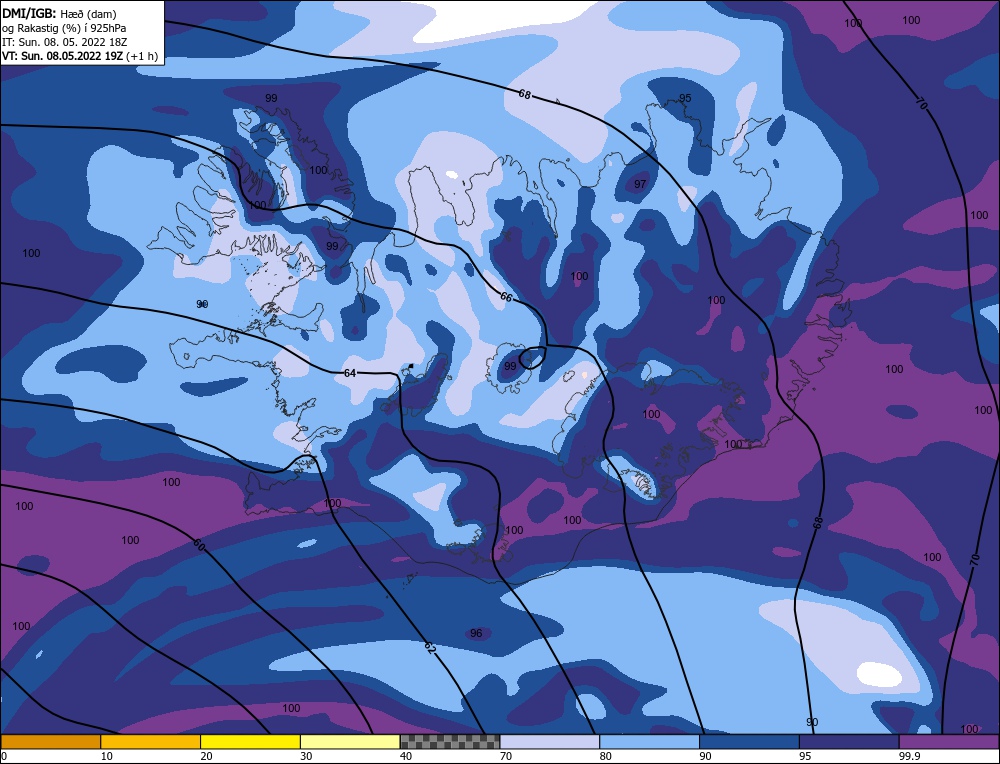This screenshot has width=1000, height=764.
Task: Pick the lavender 70–80 legend swatch
Action: (550, 742)
